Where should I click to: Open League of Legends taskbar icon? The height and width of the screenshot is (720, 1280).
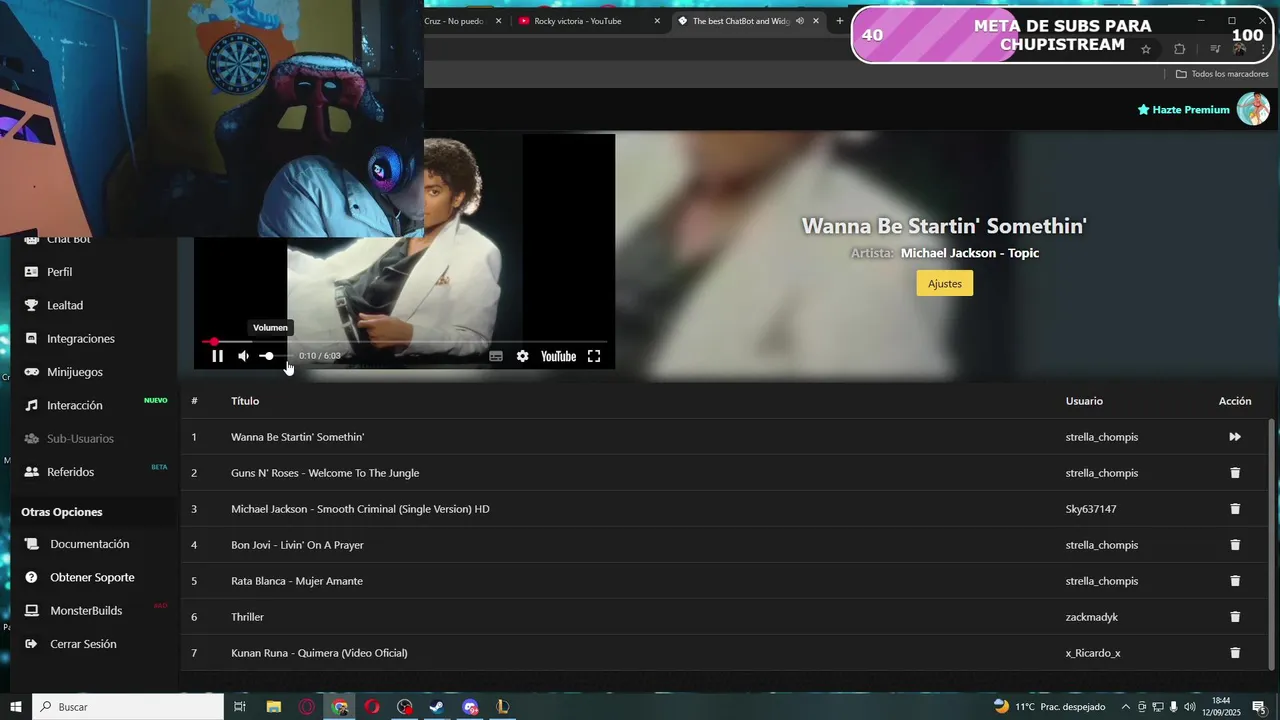click(x=503, y=707)
